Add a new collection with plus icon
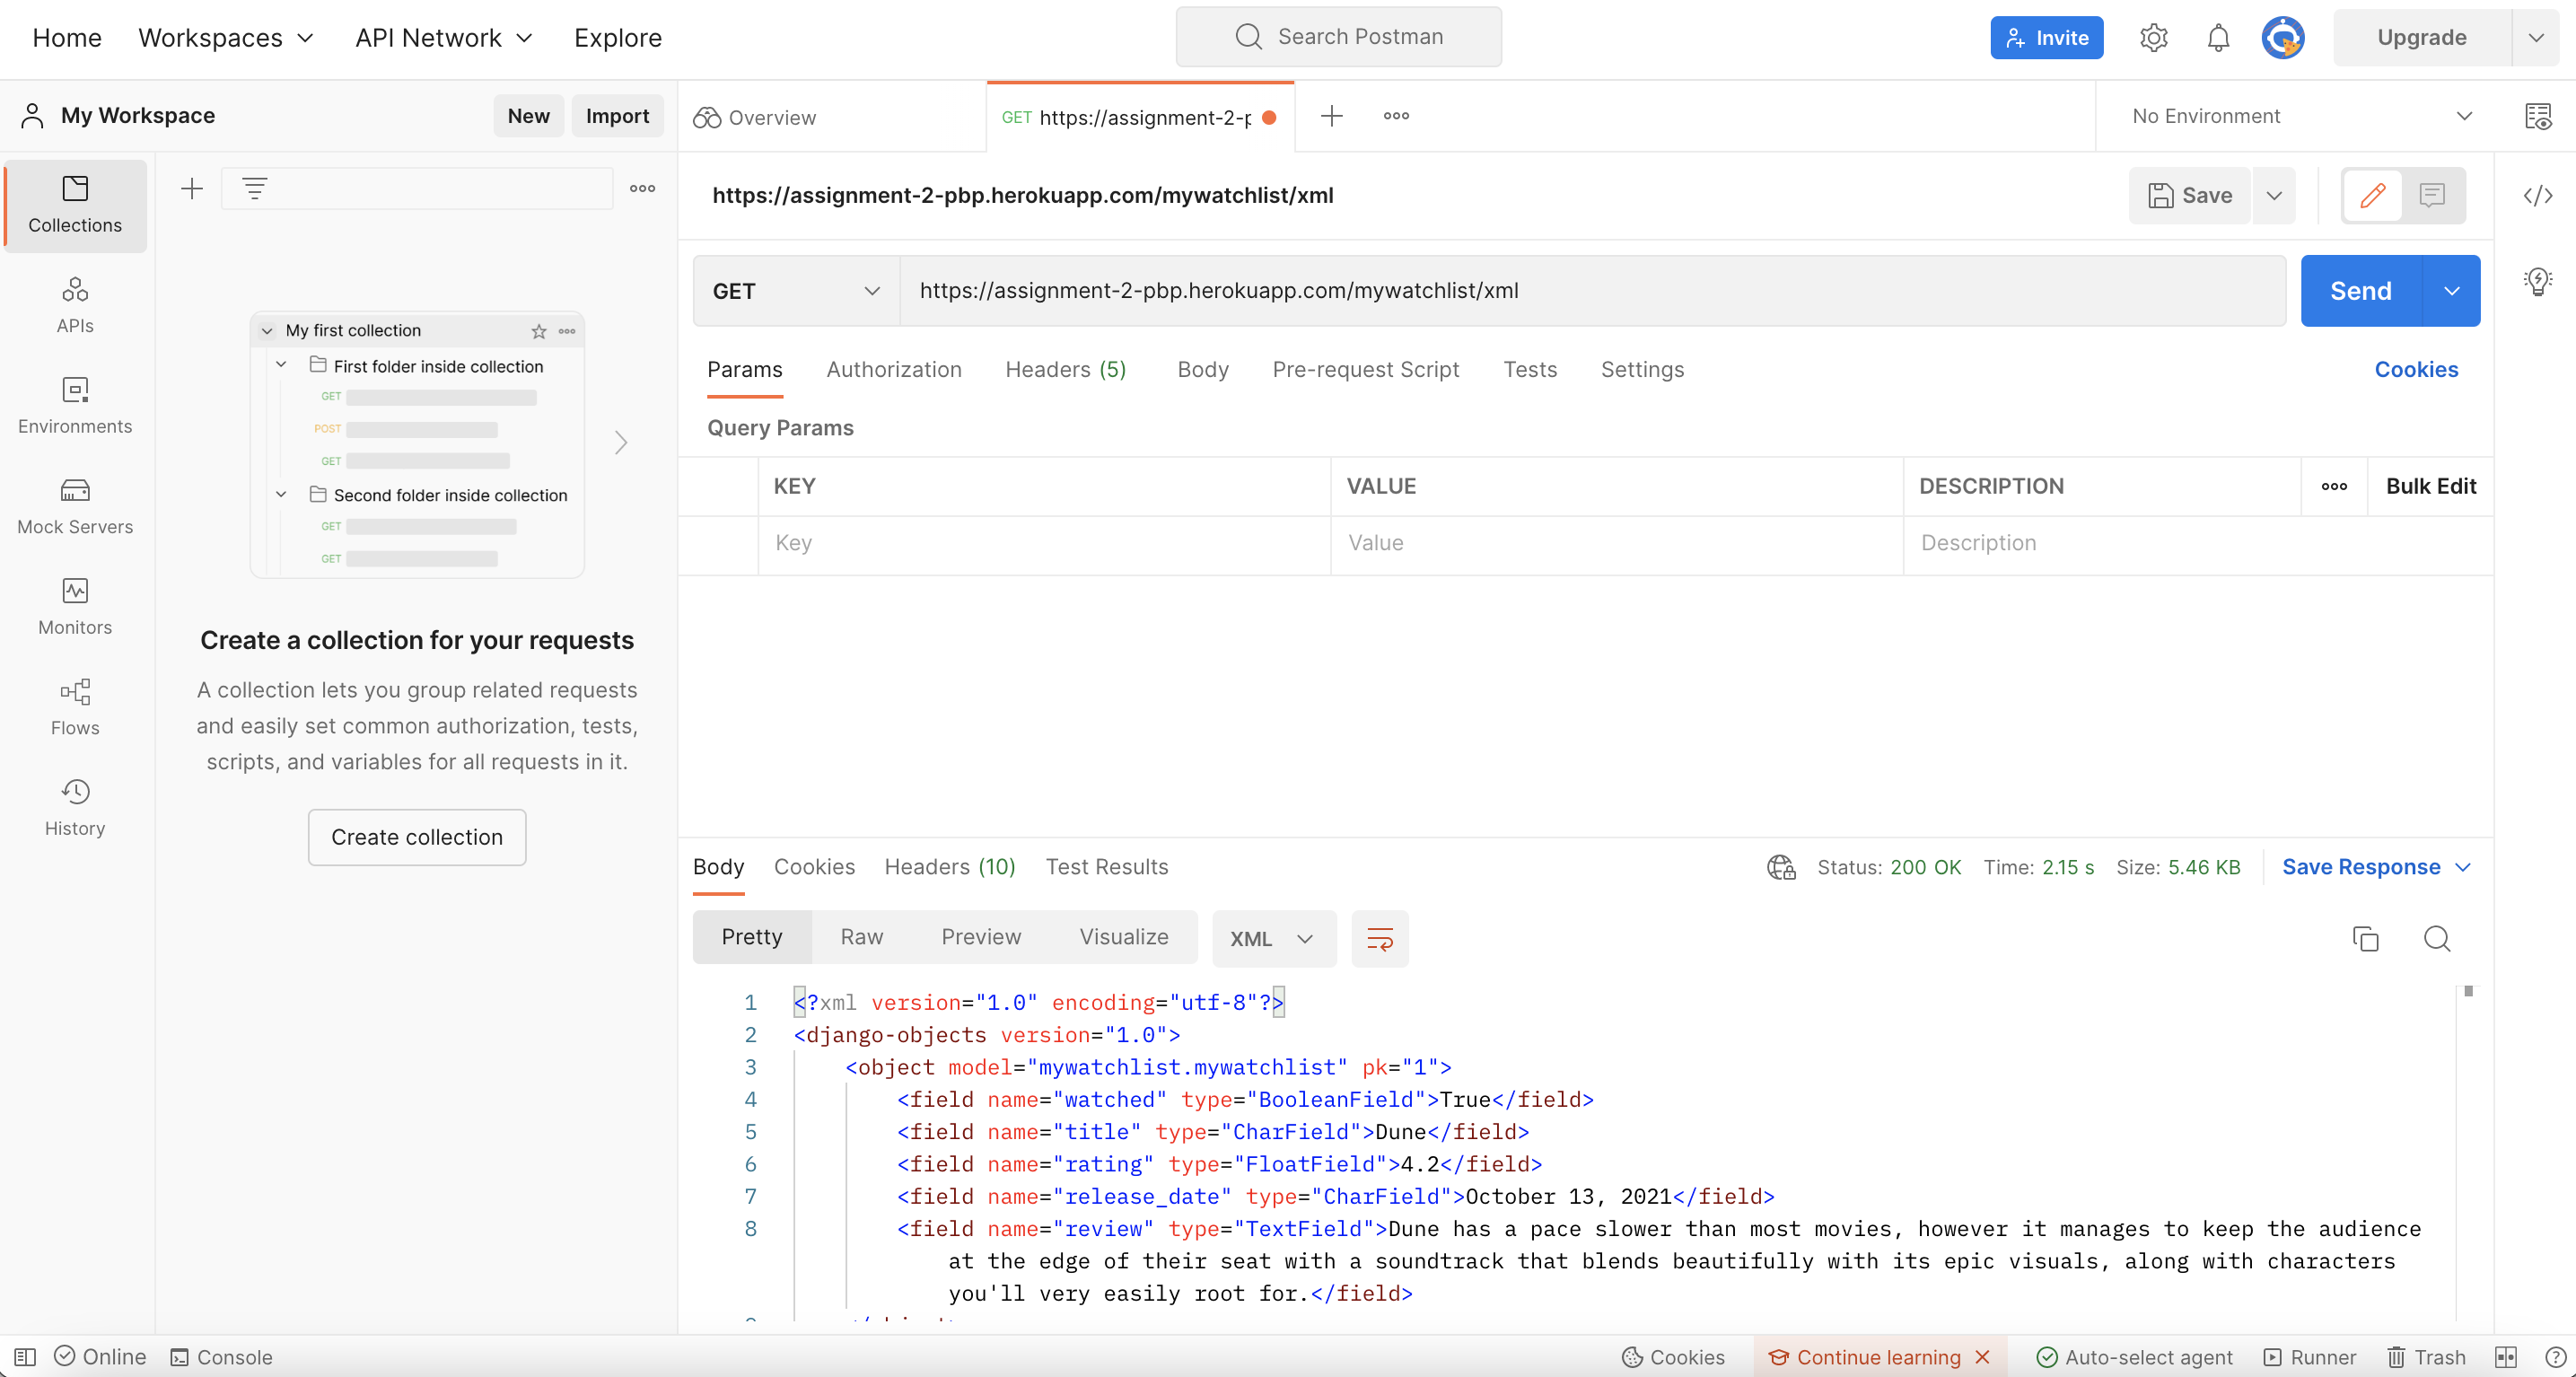The width and height of the screenshot is (2576, 1377). point(192,188)
